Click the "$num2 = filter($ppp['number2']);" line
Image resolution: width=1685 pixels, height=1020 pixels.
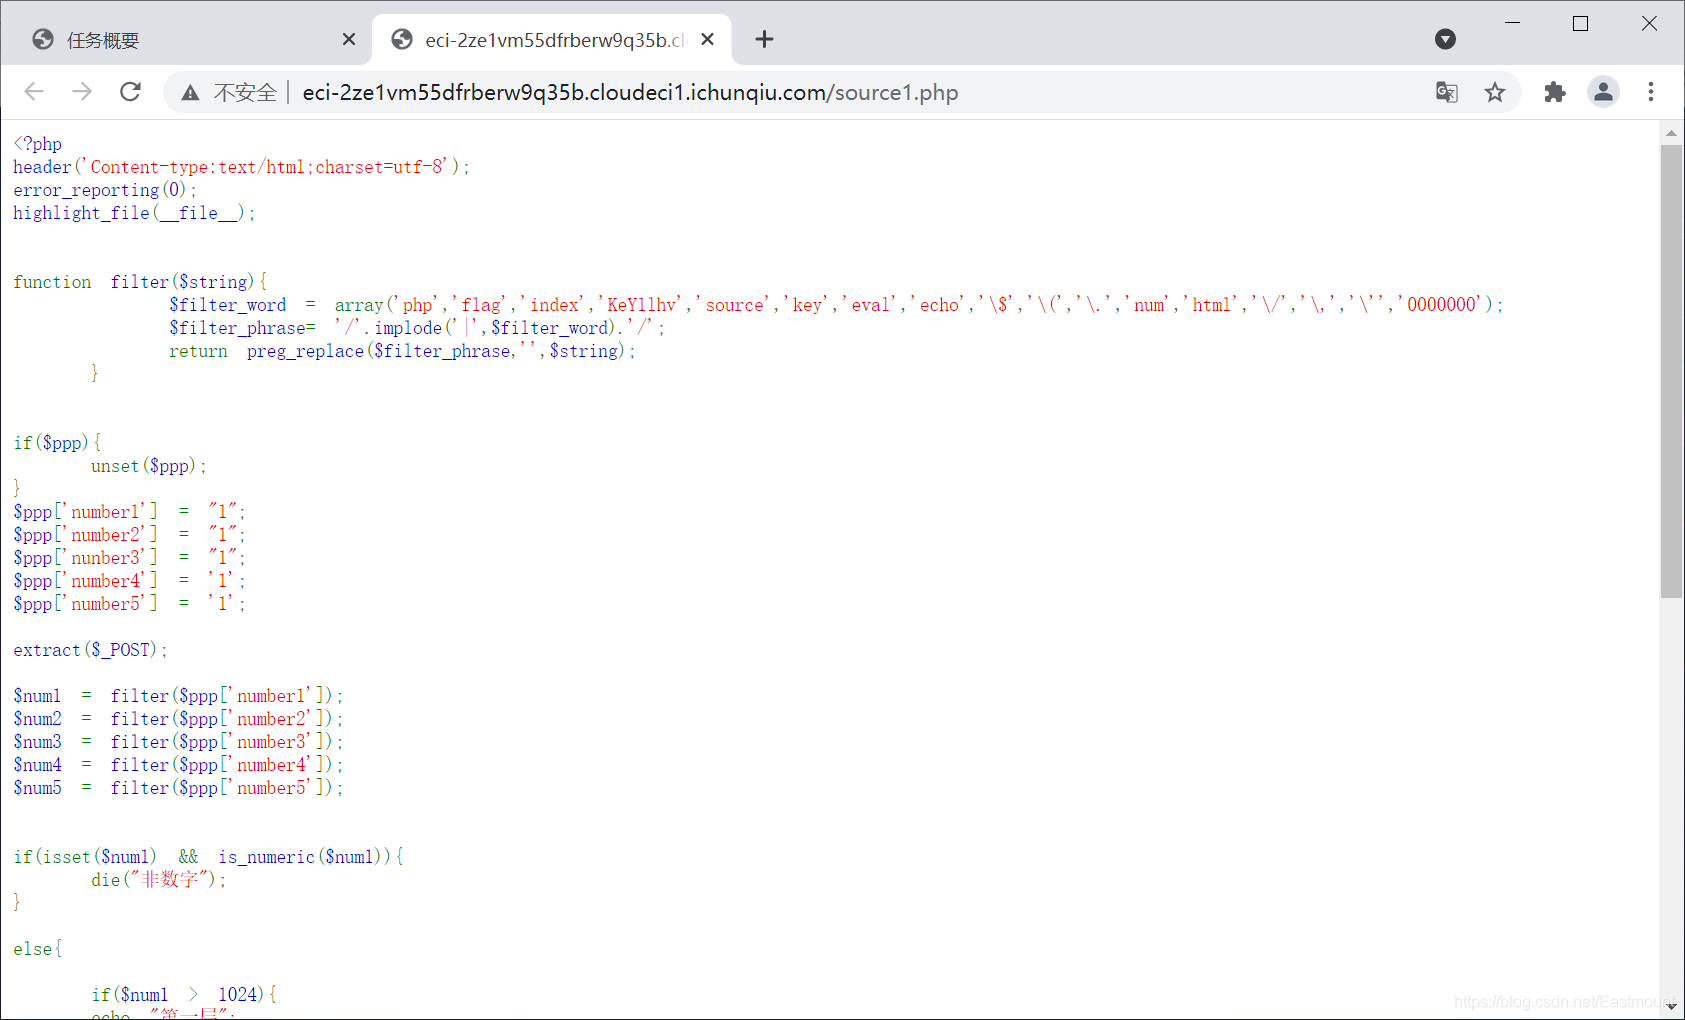coord(178,719)
